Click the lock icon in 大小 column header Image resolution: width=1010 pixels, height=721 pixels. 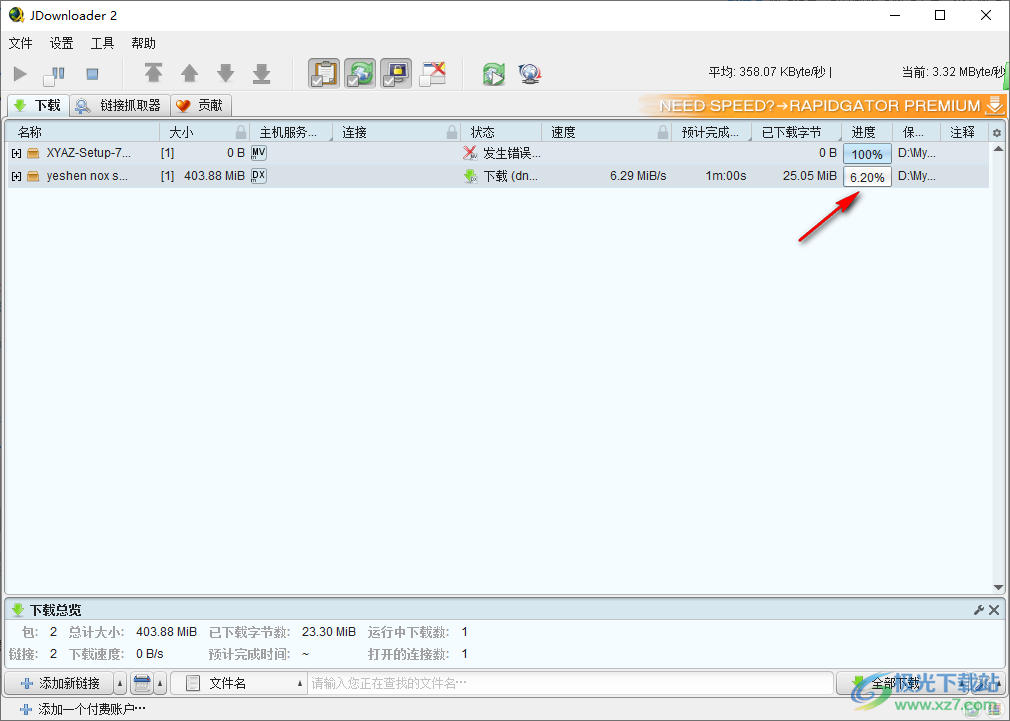click(x=241, y=132)
